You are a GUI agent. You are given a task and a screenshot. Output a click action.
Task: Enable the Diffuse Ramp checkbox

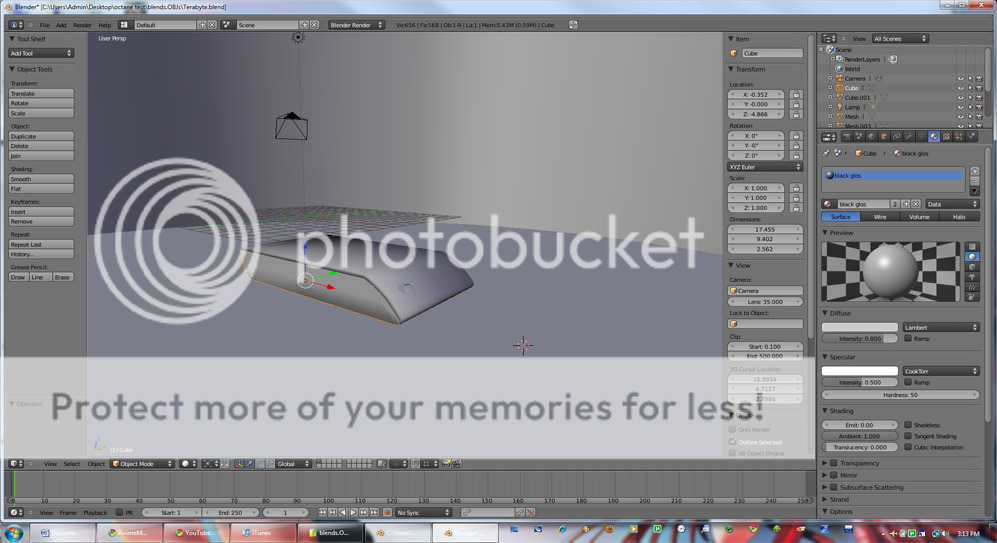tap(908, 338)
